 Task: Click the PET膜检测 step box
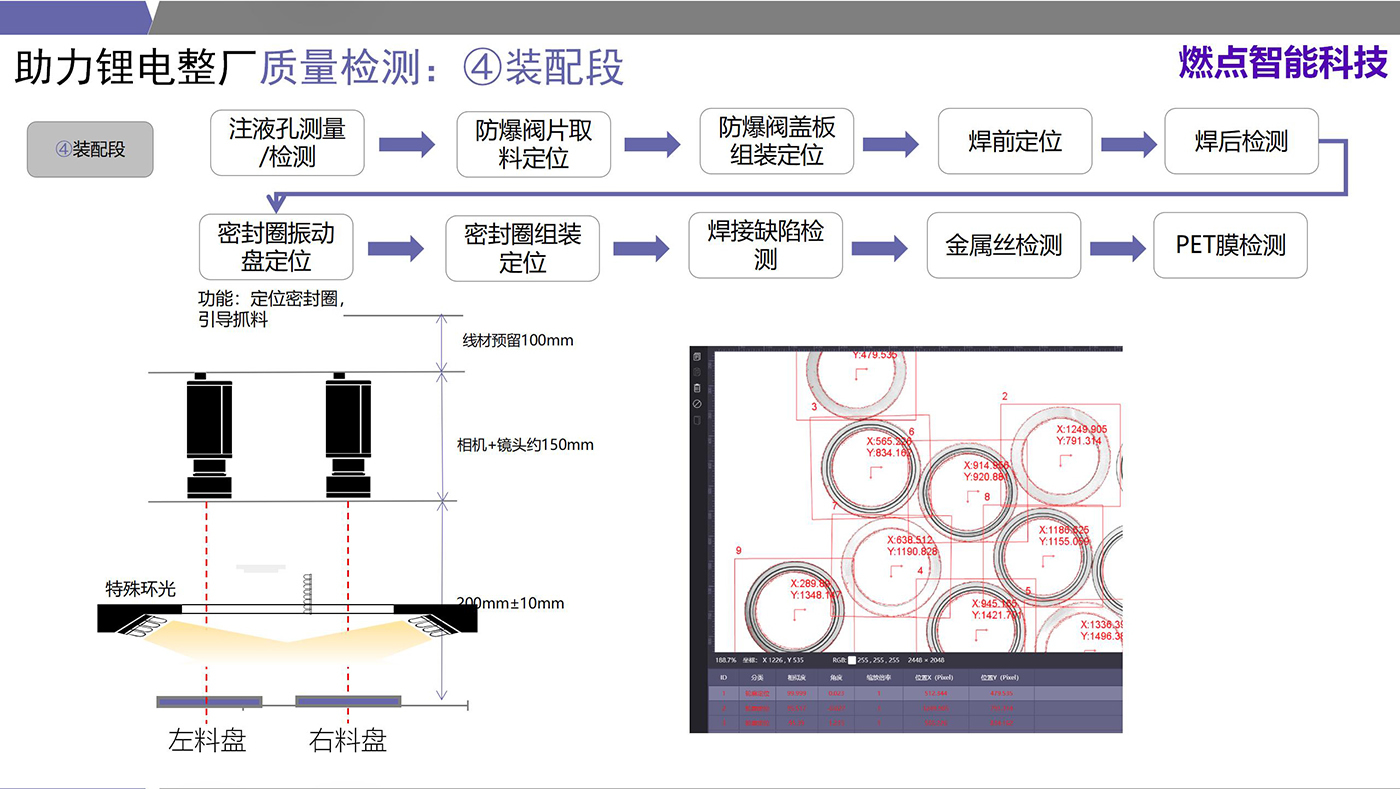pyautogui.click(x=1230, y=246)
